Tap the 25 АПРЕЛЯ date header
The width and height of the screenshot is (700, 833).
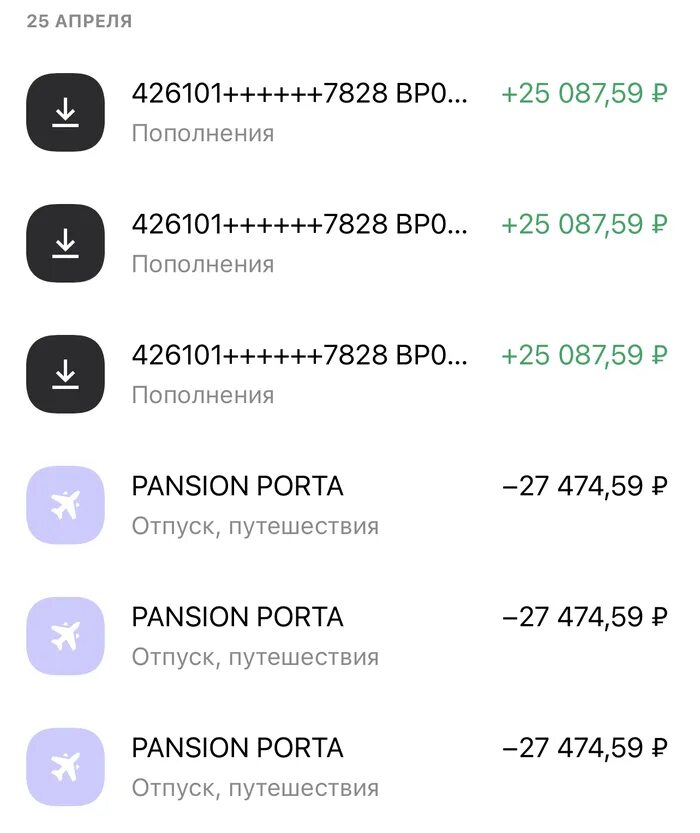coord(79,21)
